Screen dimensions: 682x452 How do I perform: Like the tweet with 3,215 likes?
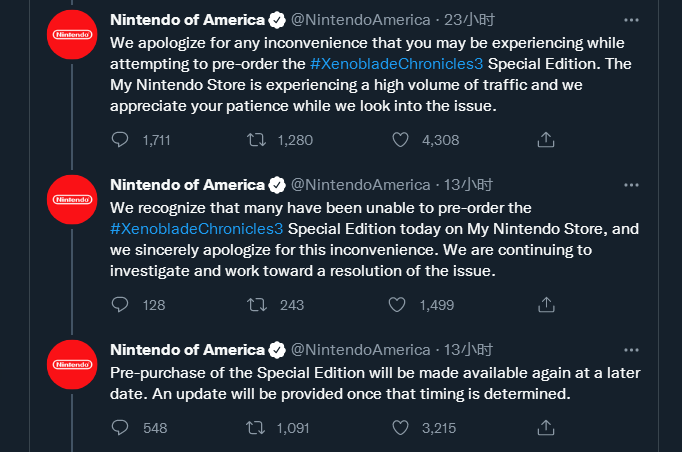click(400, 428)
